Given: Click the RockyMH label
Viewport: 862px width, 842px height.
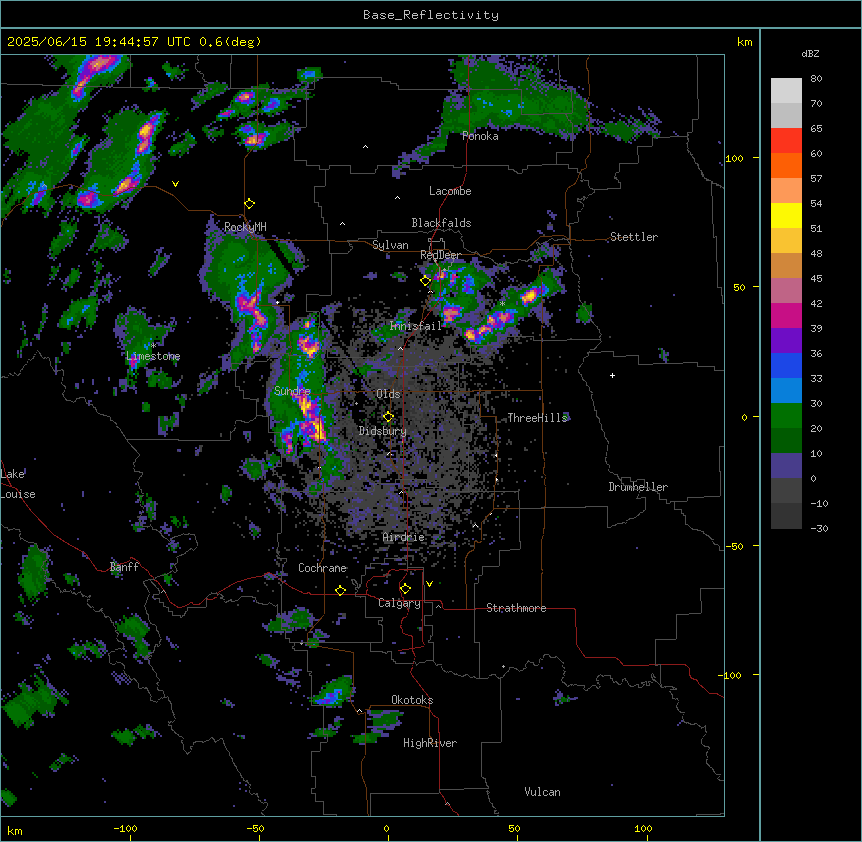Looking at the screenshot, I should pyautogui.click(x=245, y=227).
